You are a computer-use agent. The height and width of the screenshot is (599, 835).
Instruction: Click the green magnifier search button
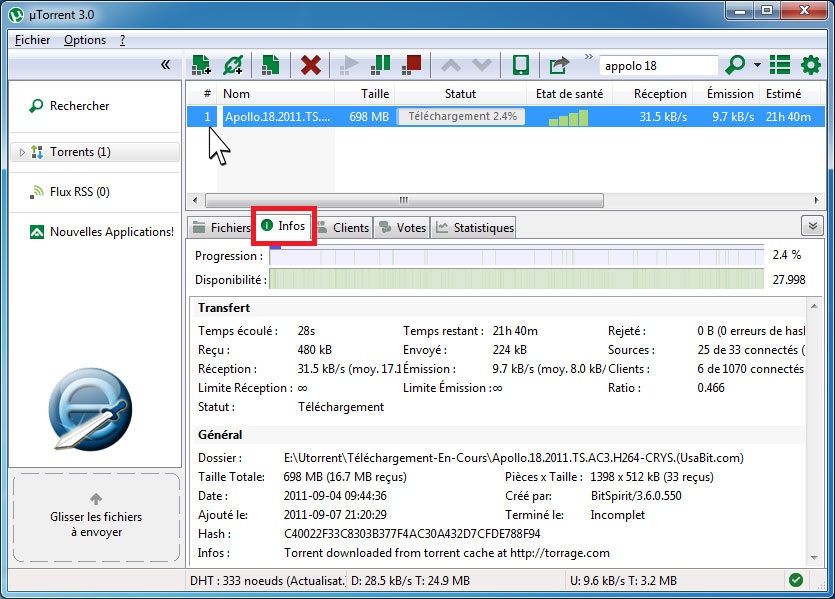point(735,65)
